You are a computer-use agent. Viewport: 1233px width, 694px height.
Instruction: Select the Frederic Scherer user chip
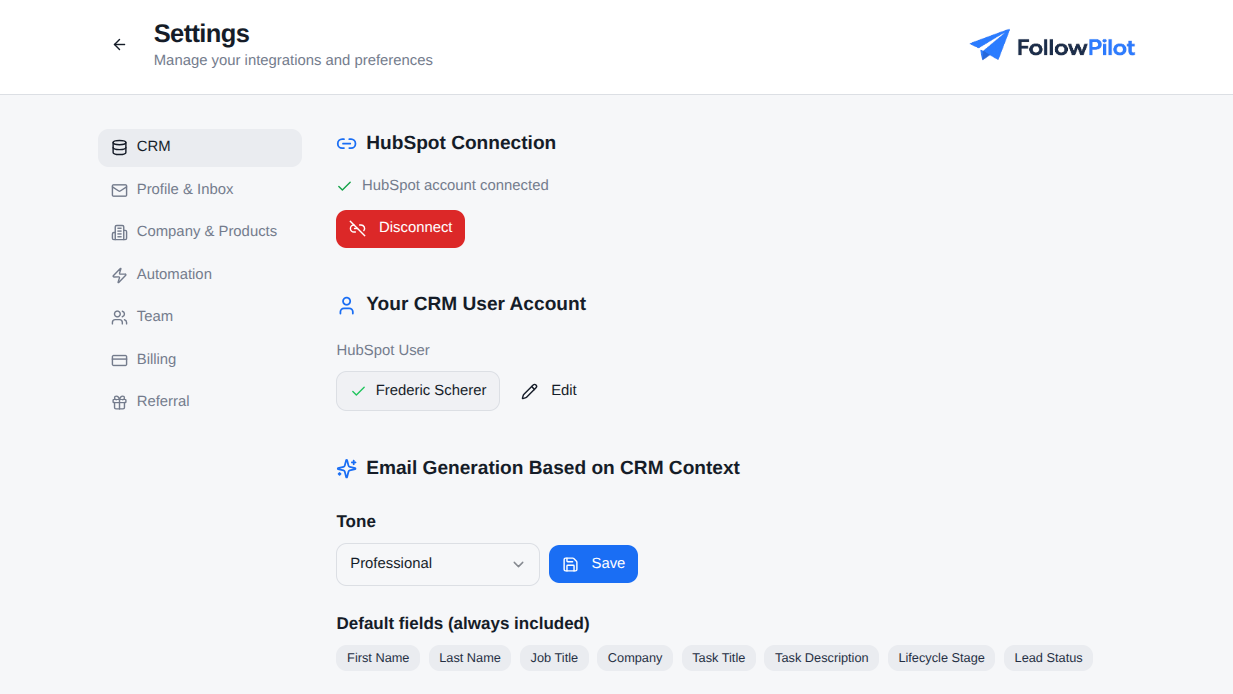pyautogui.click(x=418, y=391)
